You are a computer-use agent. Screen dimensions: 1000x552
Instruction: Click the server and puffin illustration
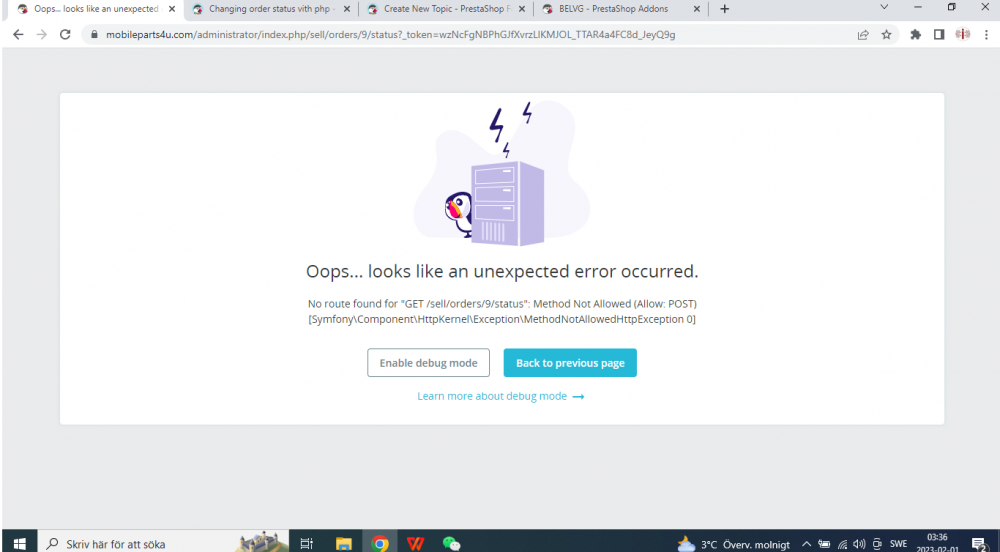click(x=502, y=173)
